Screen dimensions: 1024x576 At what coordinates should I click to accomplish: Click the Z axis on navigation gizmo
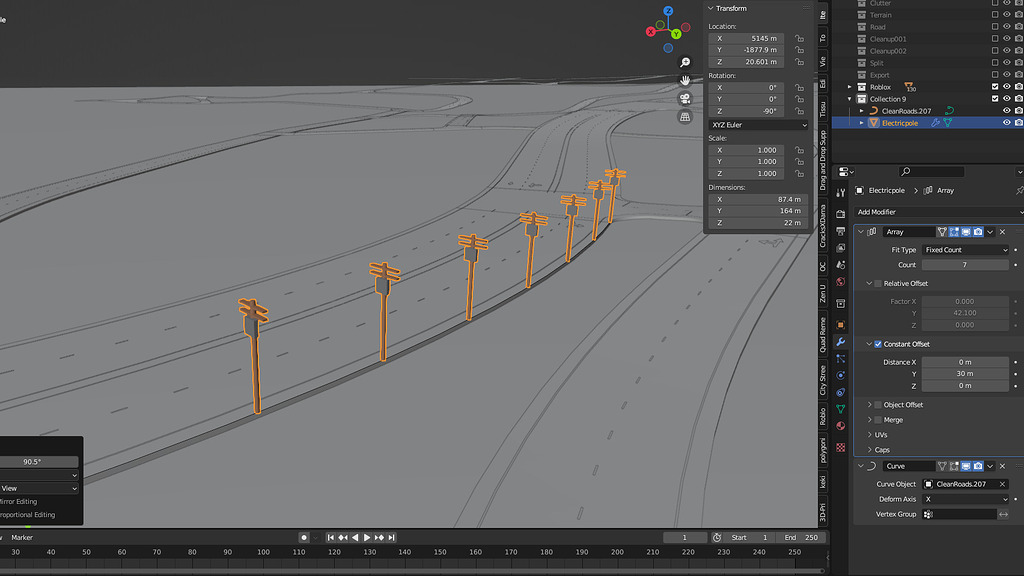[x=668, y=13]
